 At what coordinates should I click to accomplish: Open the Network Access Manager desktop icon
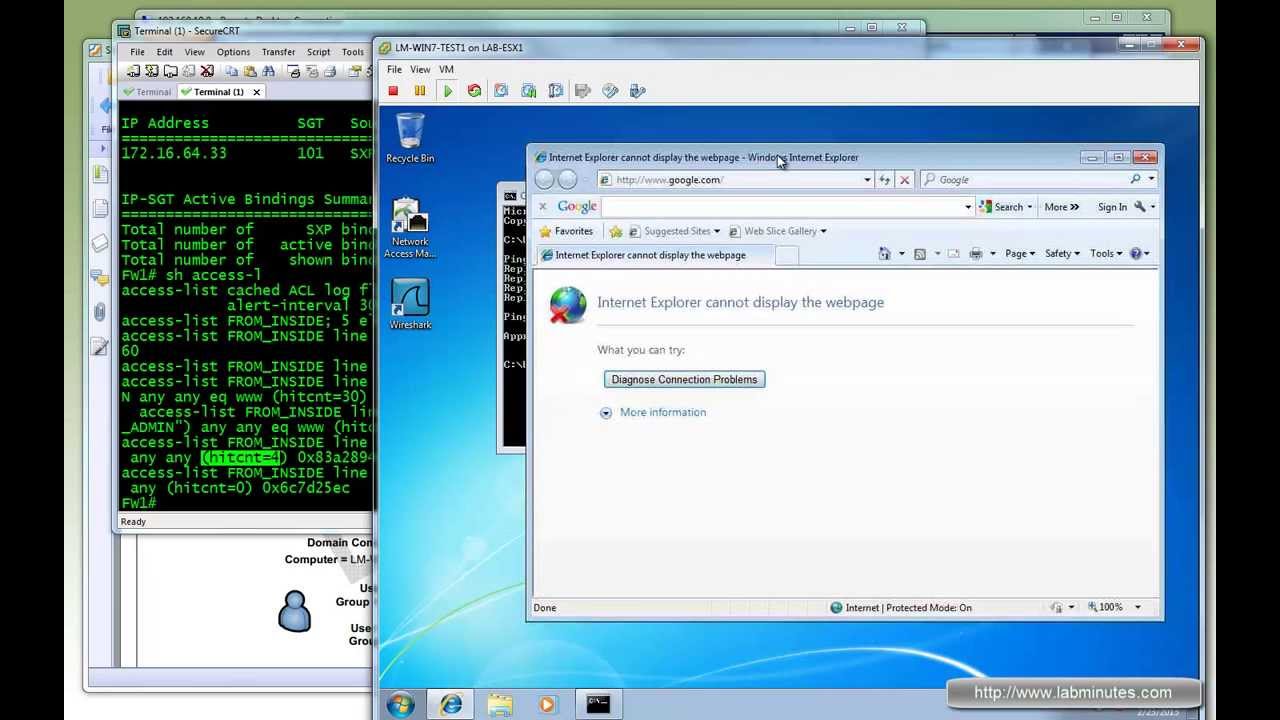pyautogui.click(x=410, y=228)
